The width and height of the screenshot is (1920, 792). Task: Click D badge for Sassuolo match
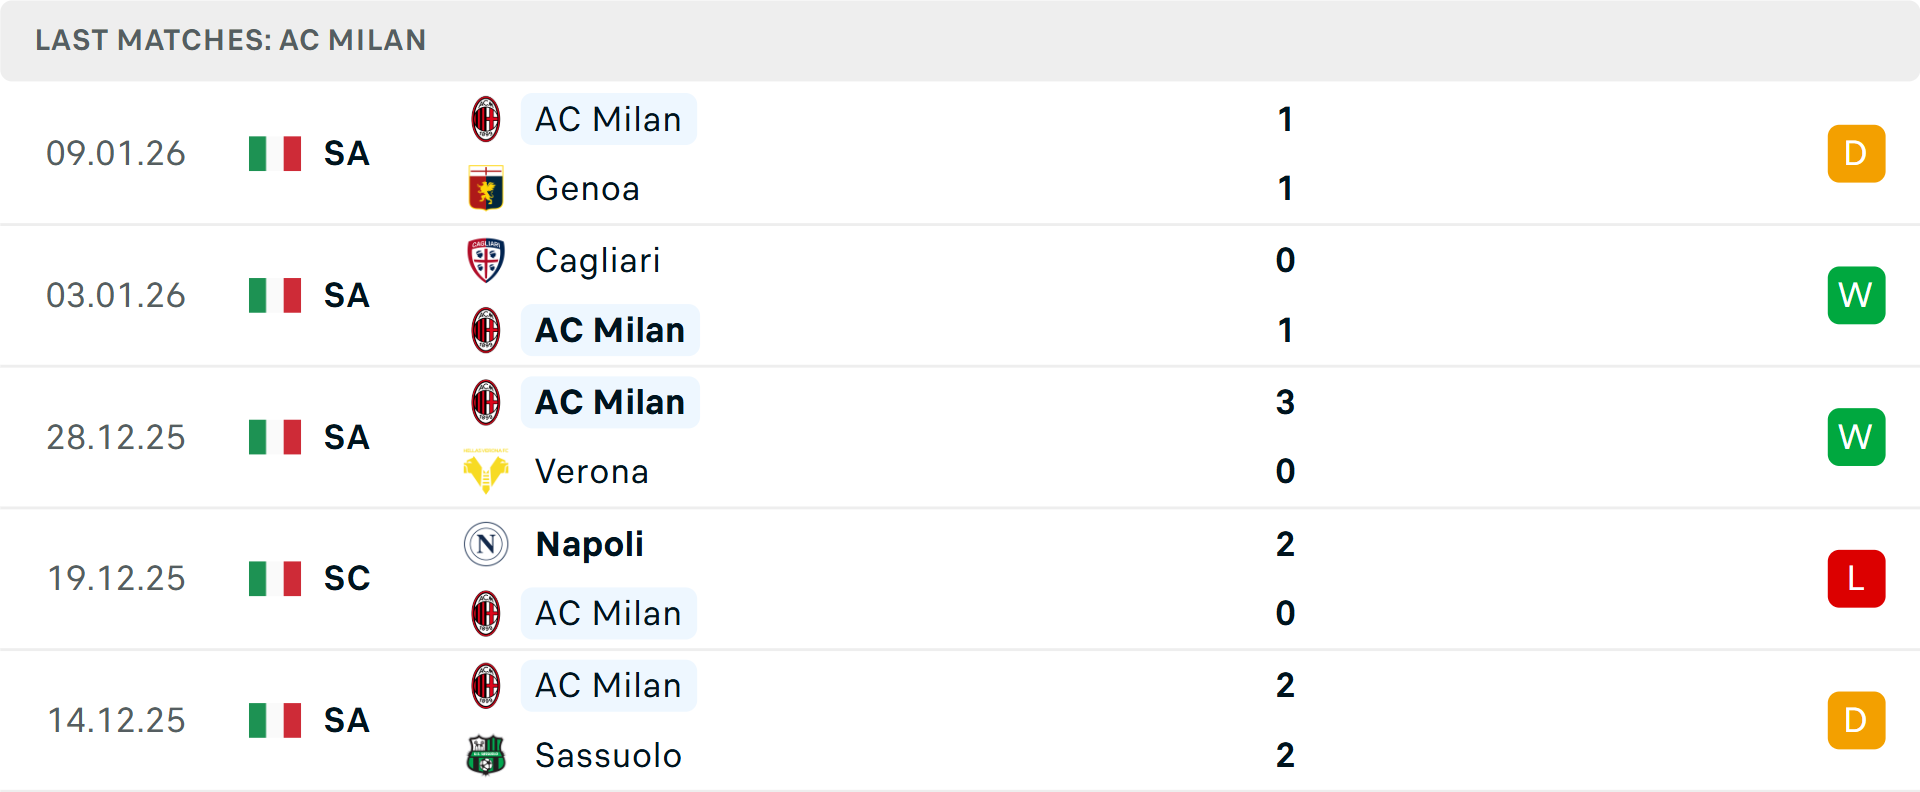point(1856,720)
